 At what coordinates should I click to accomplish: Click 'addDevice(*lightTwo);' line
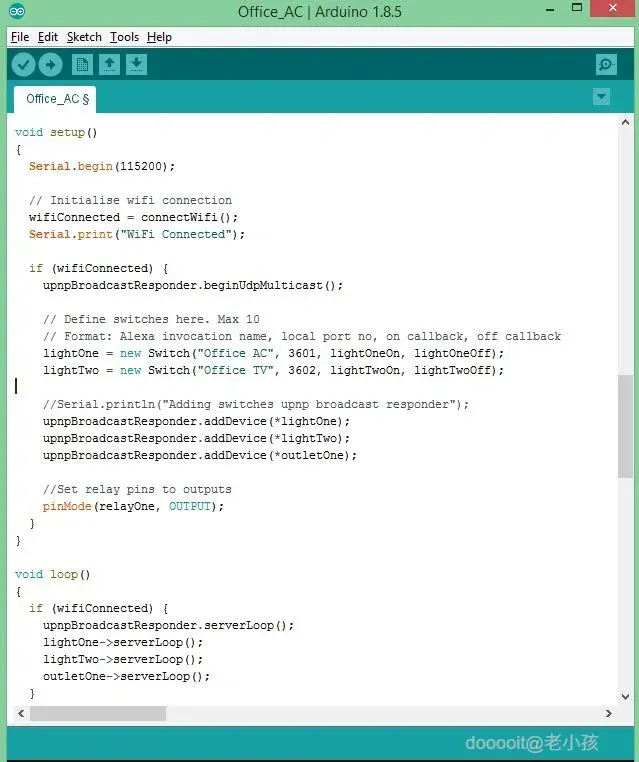tap(196, 438)
